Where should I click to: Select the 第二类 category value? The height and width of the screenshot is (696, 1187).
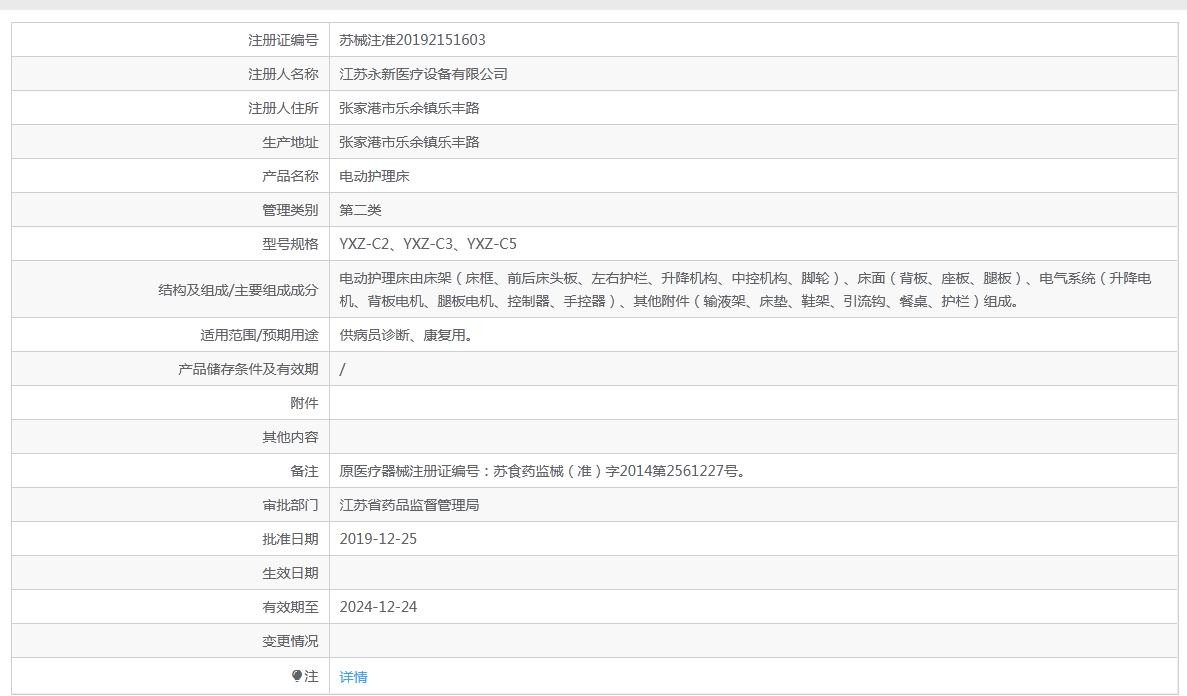tap(360, 211)
